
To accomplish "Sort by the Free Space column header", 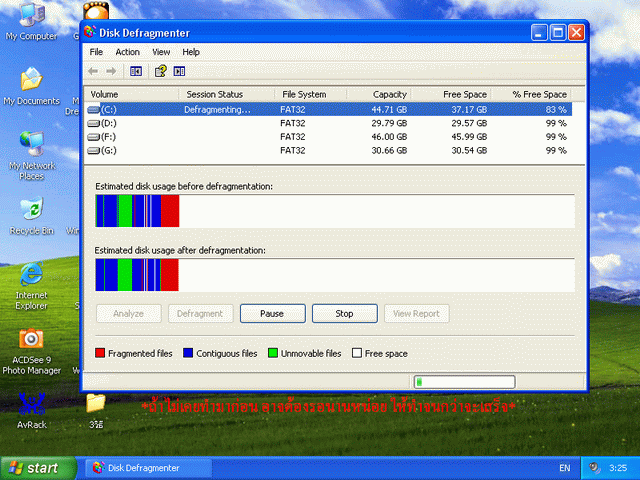I will [x=451, y=94].
